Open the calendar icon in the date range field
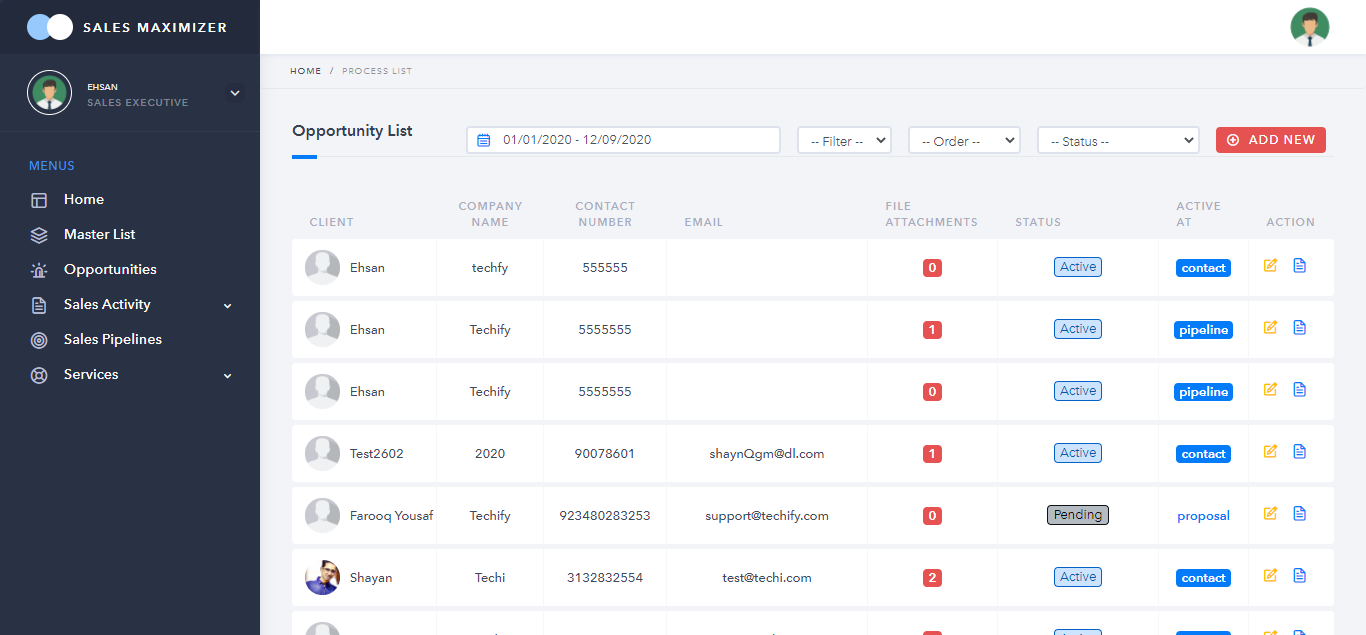 tap(484, 140)
